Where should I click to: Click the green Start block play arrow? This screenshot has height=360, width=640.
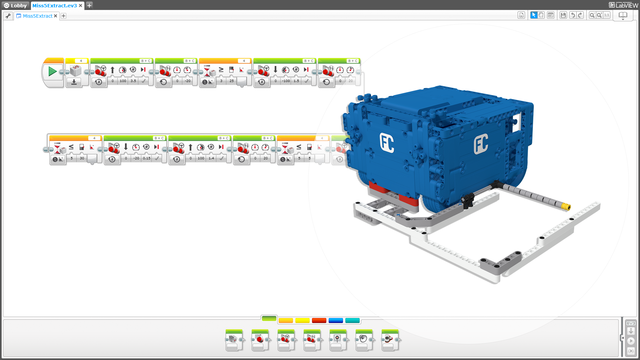[52, 71]
